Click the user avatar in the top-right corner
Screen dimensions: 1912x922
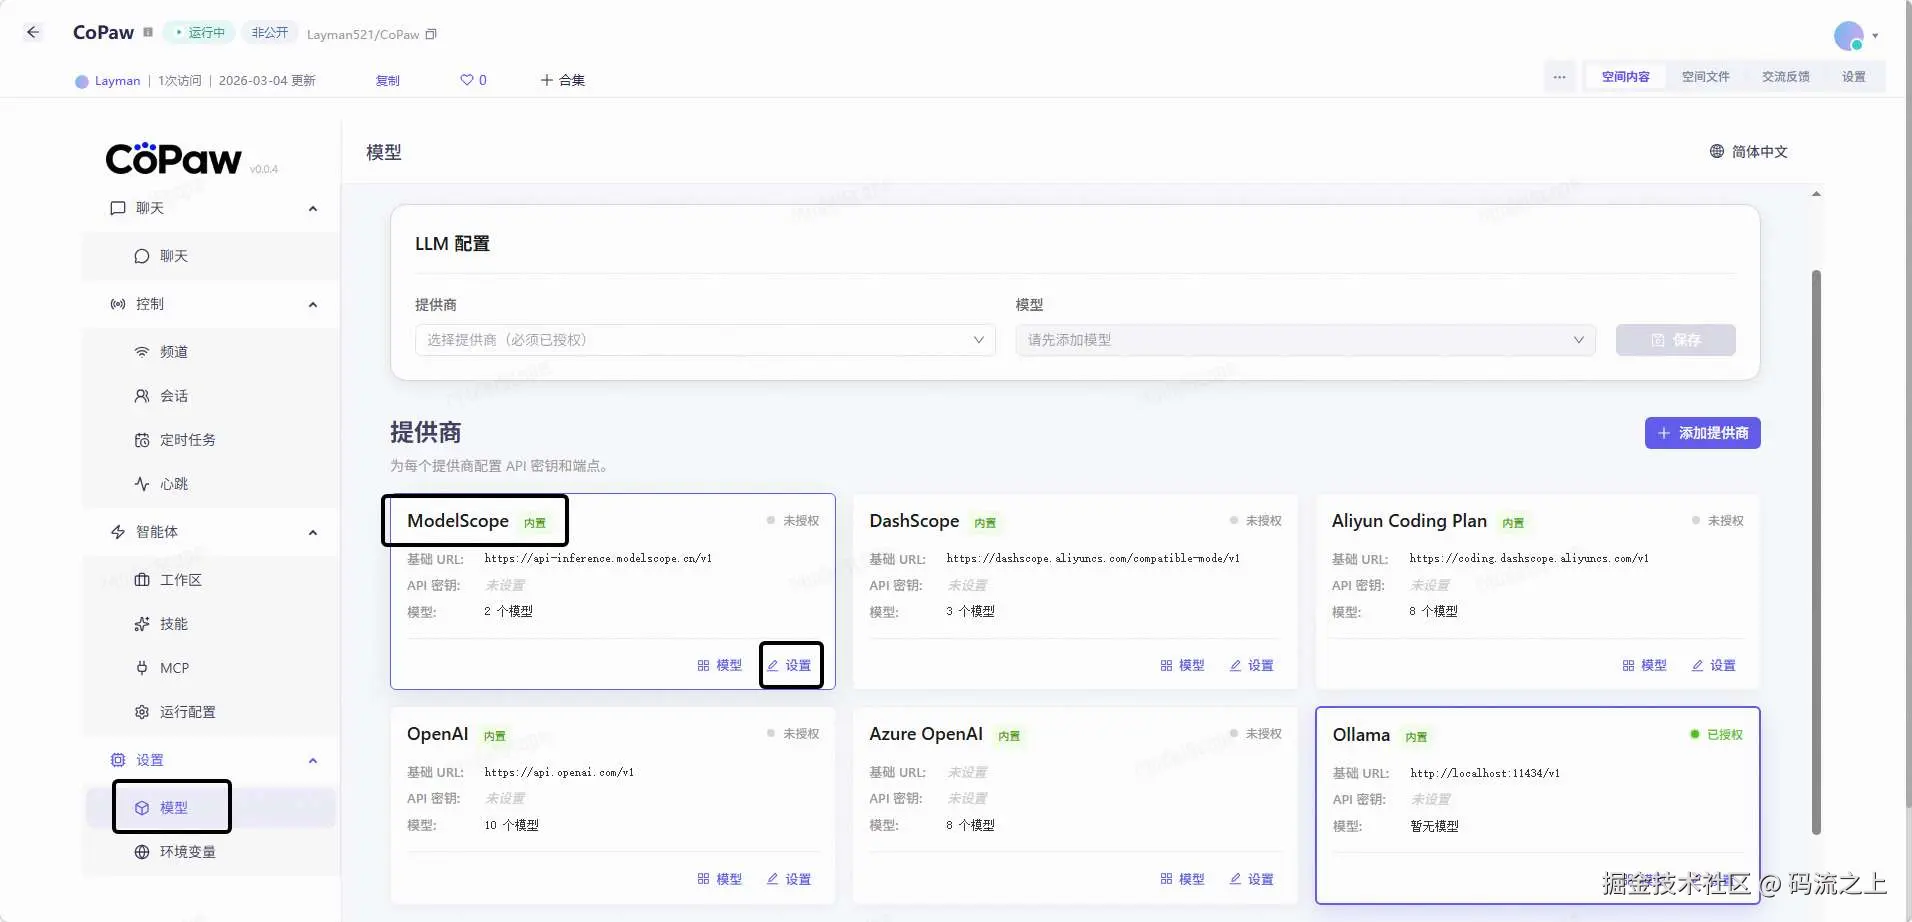point(1849,36)
